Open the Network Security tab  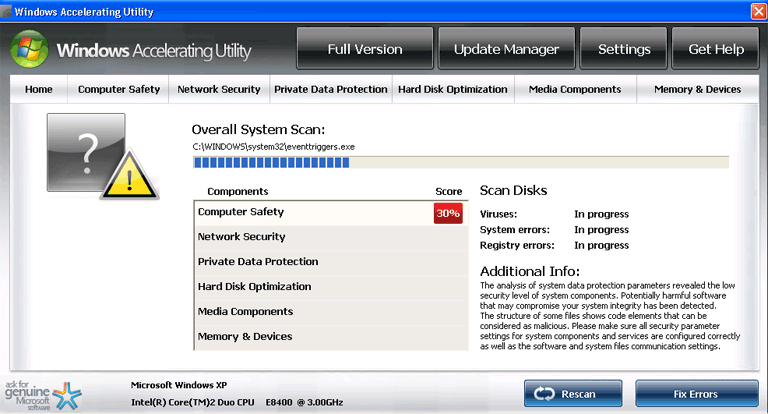point(219,89)
